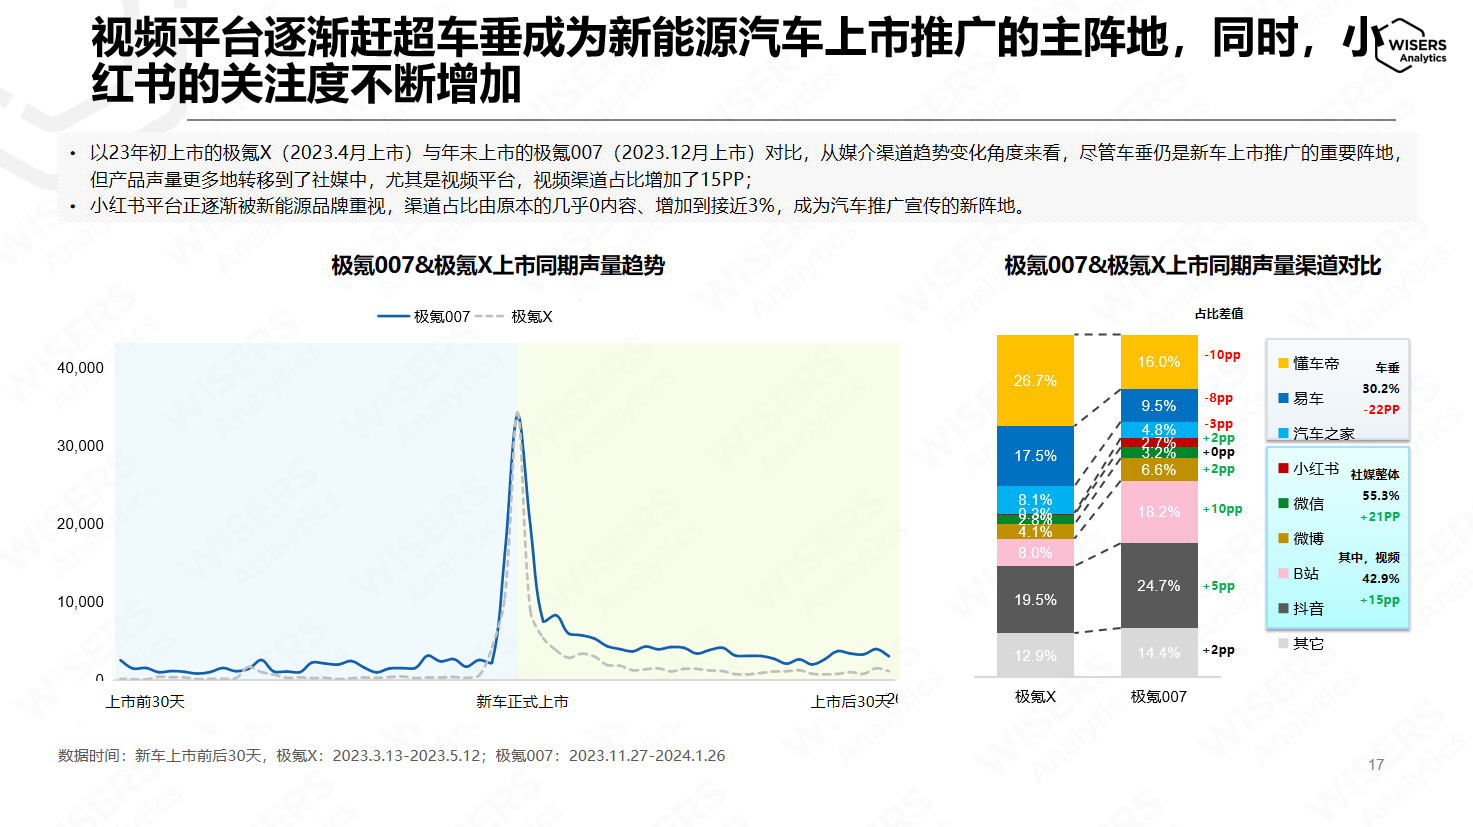Click the -22PP red value
This screenshot has height=827, width=1473.
tap(1382, 409)
